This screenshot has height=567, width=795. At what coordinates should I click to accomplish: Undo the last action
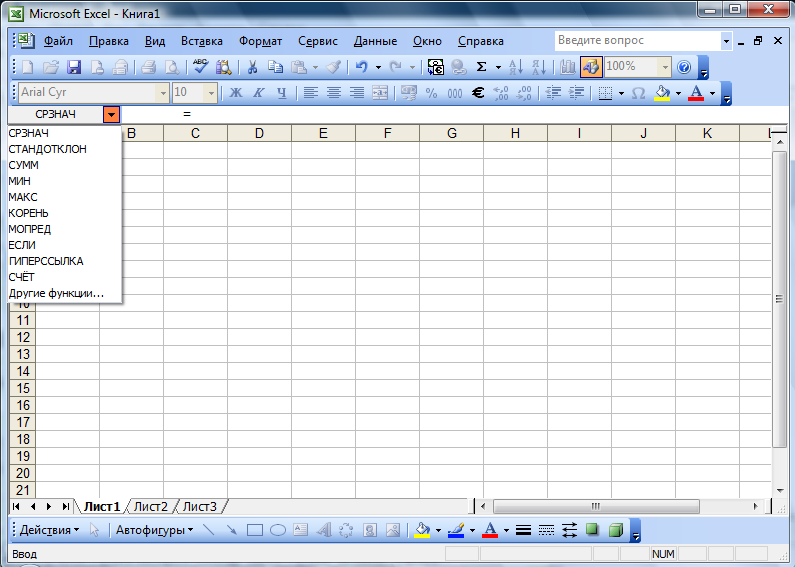pyautogui.click(x=361, y=67)
